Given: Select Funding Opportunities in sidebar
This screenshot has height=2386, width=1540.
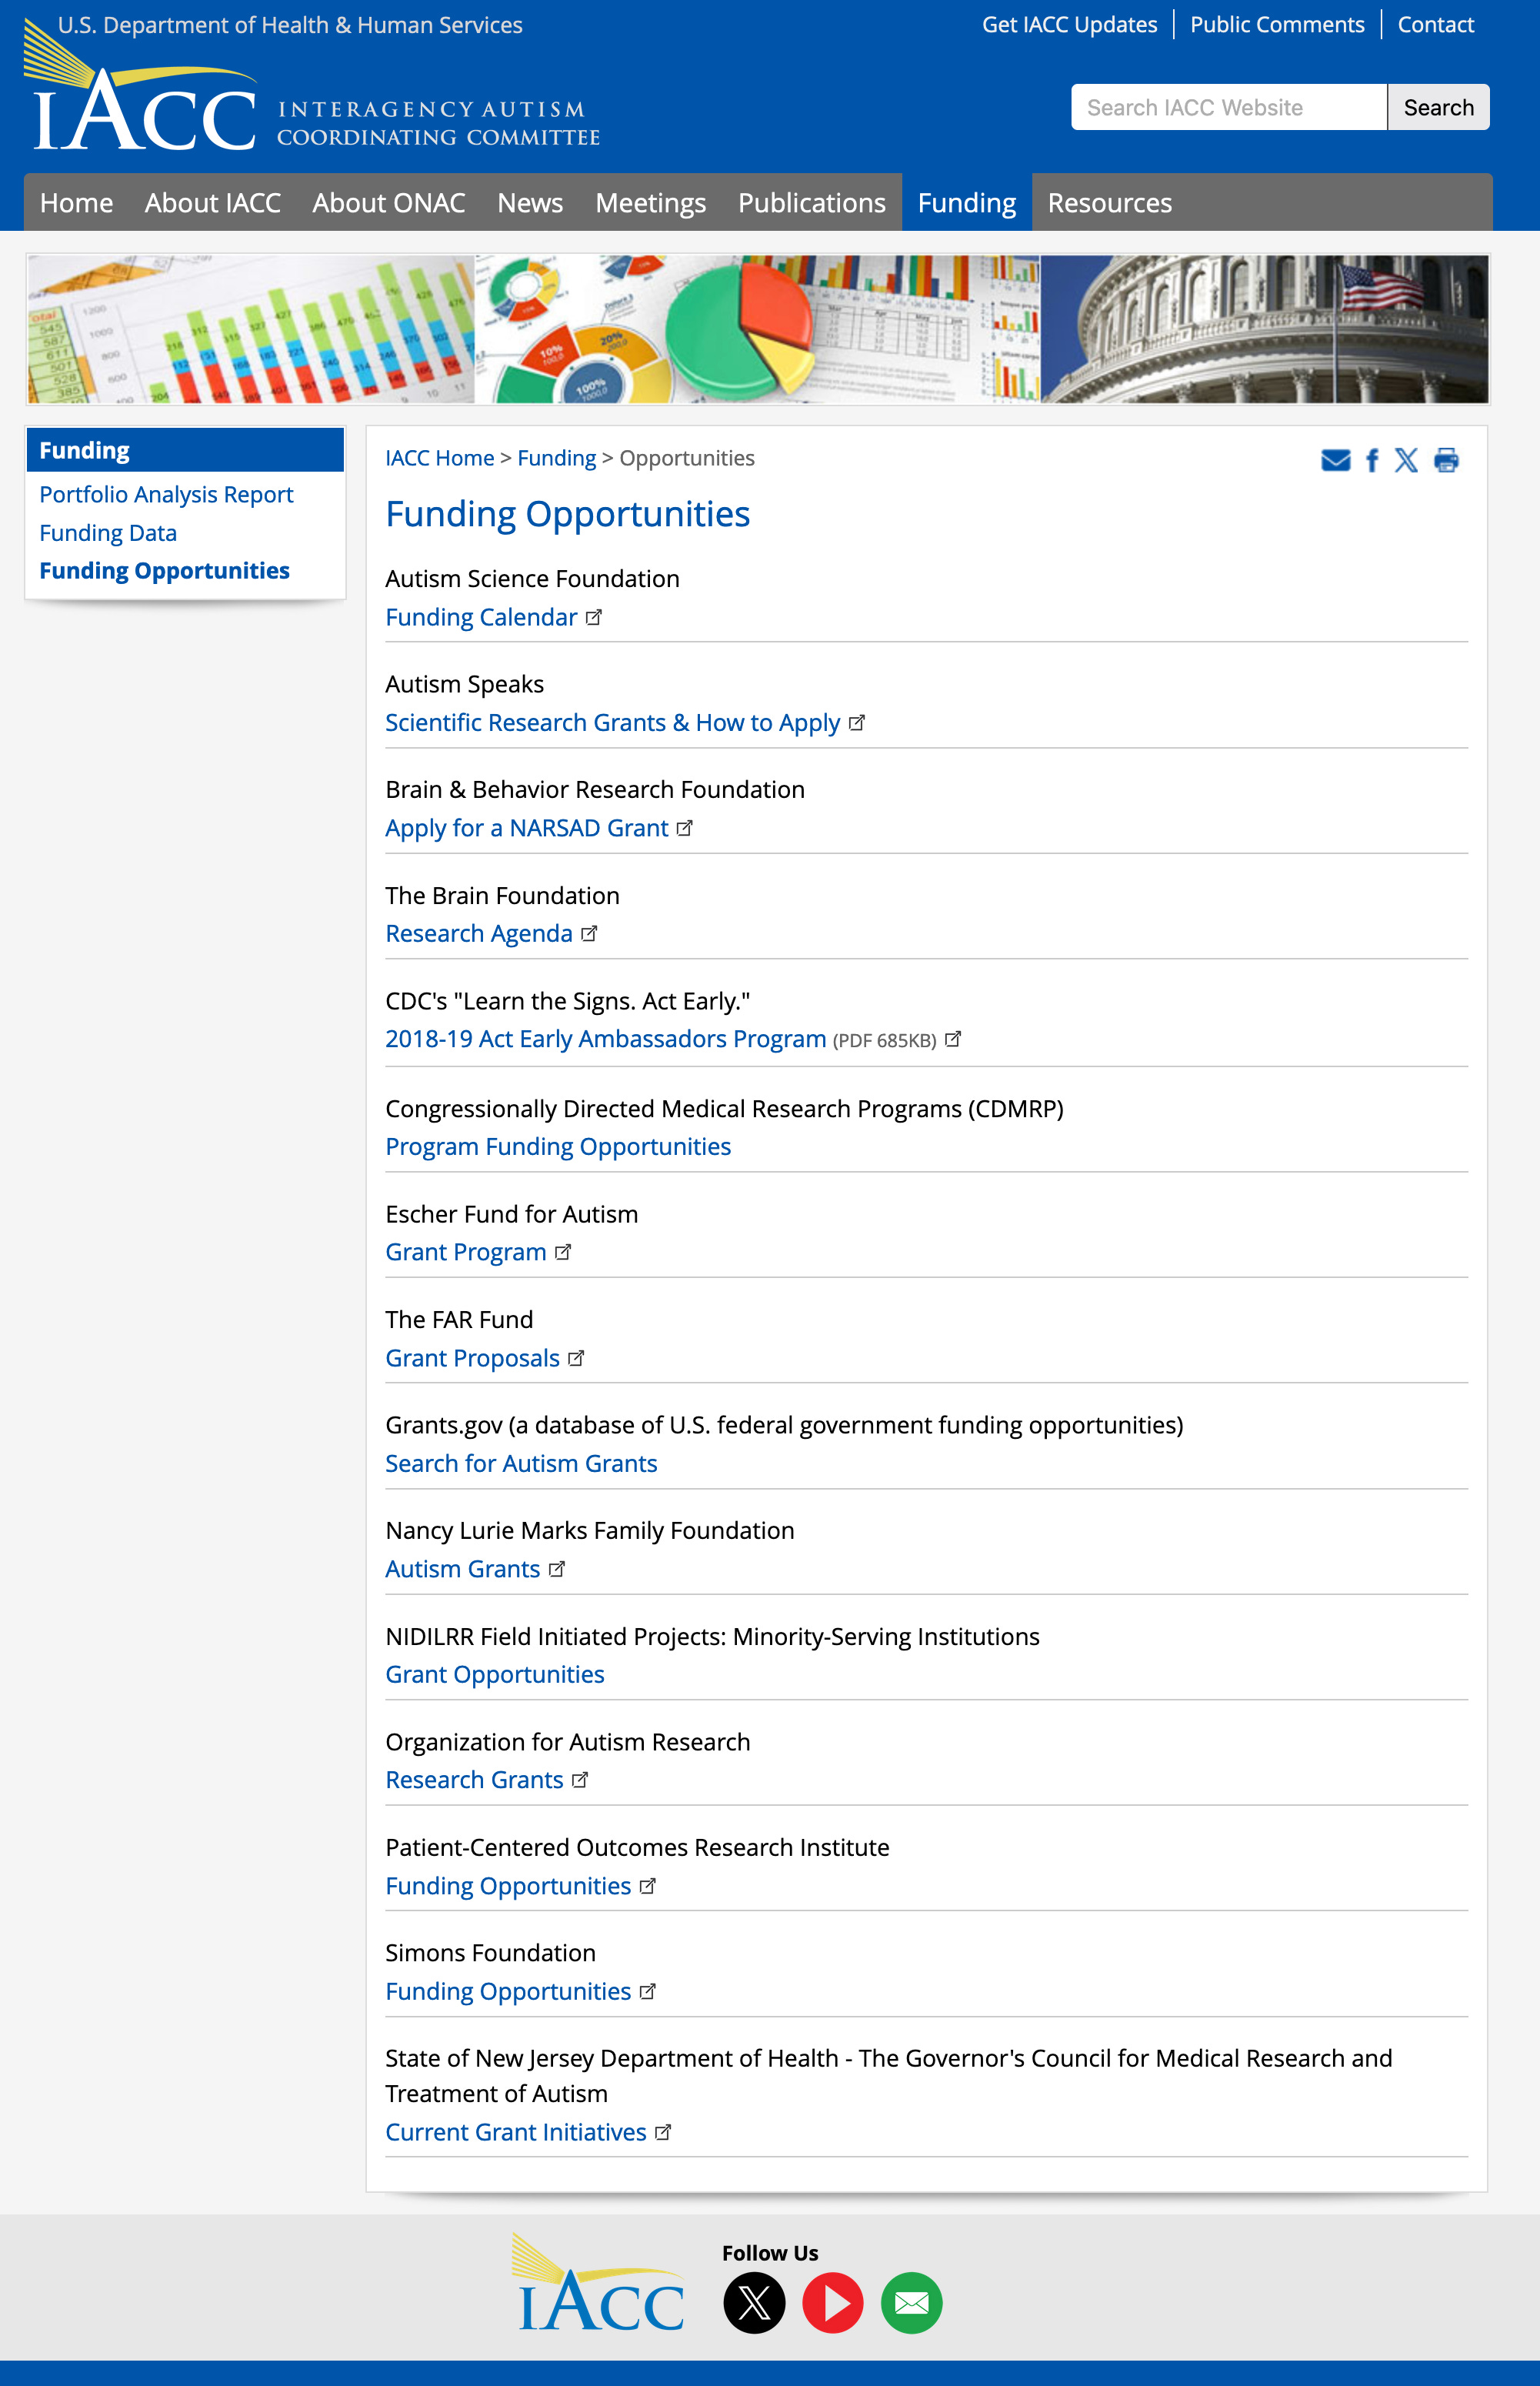Looking at the screenshot, I should [164, 571].
